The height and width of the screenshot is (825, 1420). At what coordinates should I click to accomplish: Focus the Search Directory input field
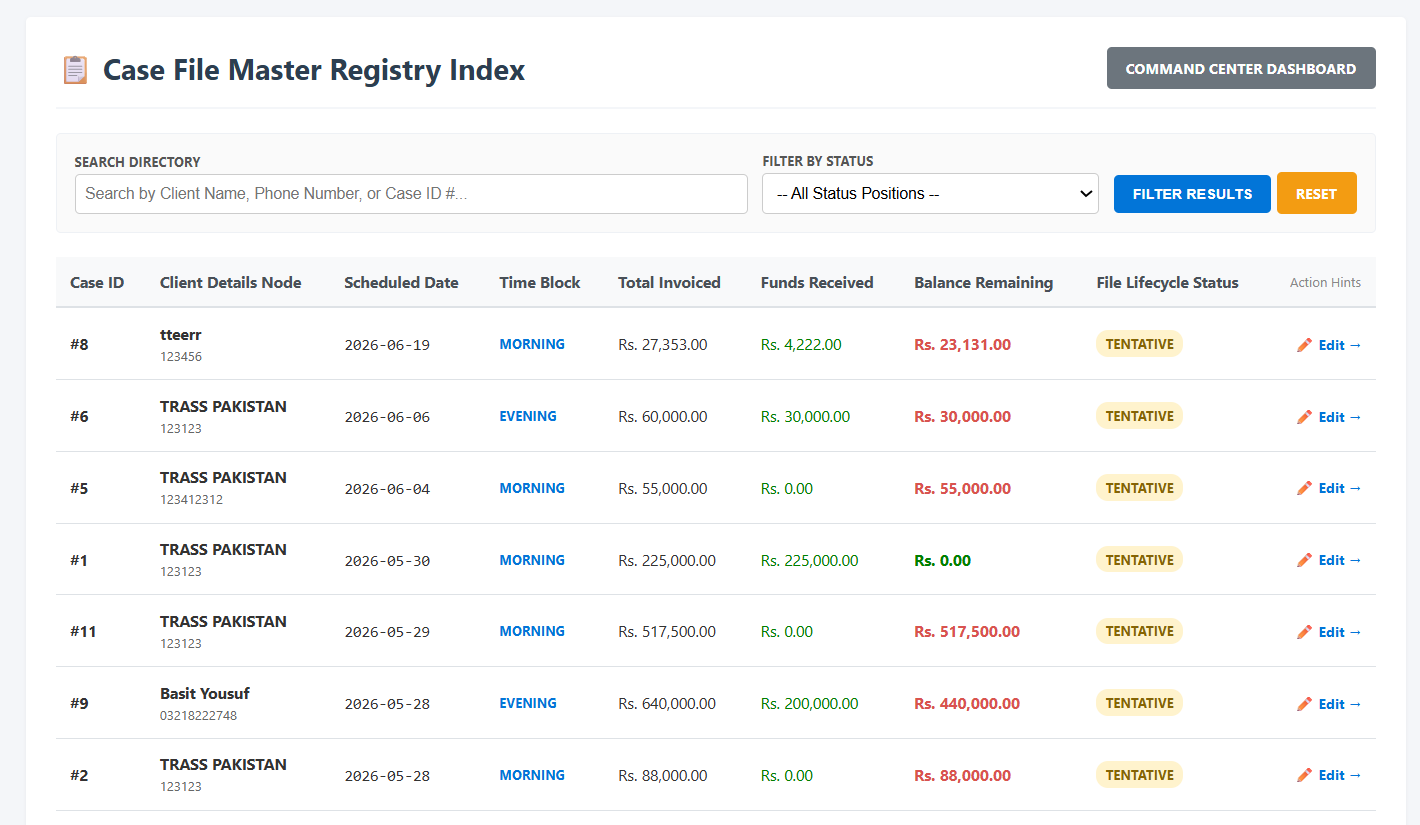(411, 194)
